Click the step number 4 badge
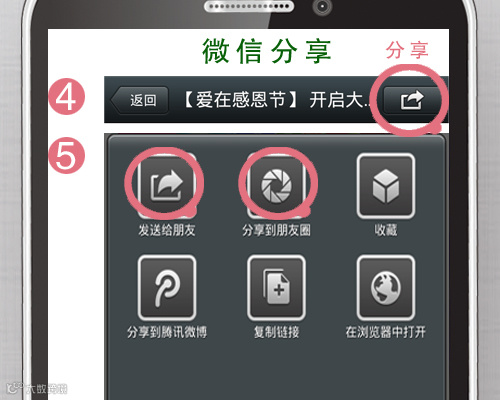This screenshot has width=500, height=400. 67,97
